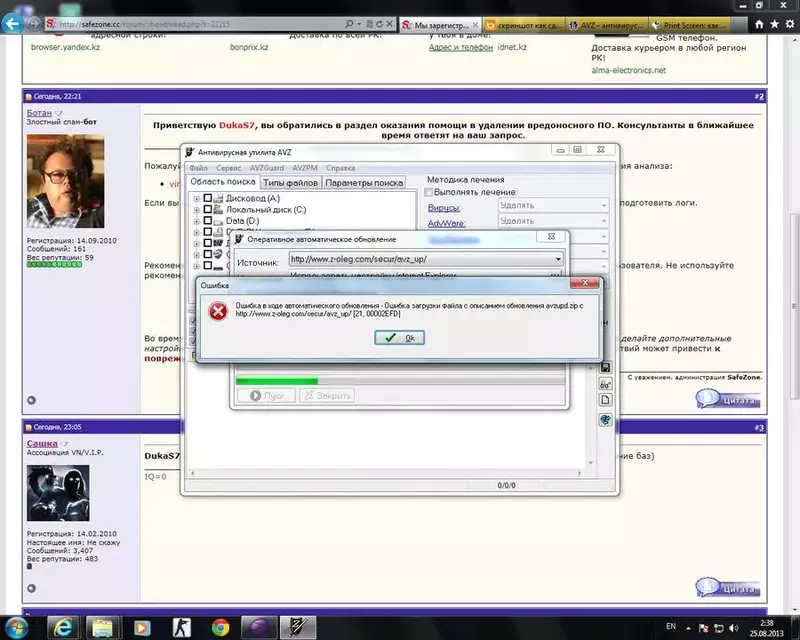This screenshot has width=800, height=640.
Task: Click the browser Forward arrow button
Action: coord(33,23)
